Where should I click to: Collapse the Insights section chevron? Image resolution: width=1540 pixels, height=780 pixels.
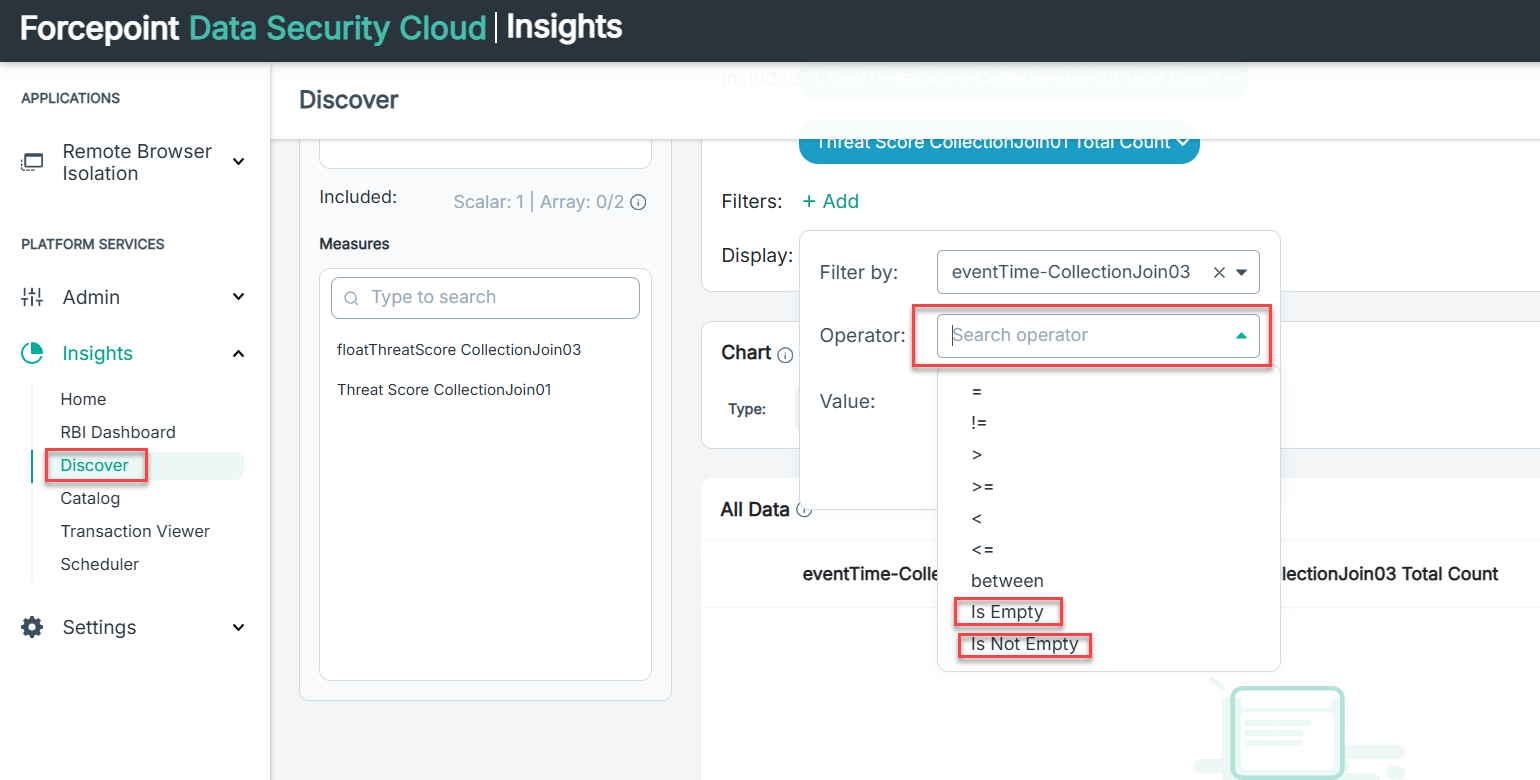pos(238,353)
